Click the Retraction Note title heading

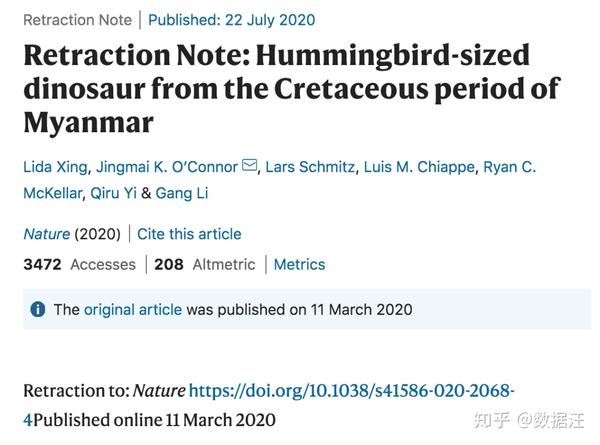click(292, 89)
